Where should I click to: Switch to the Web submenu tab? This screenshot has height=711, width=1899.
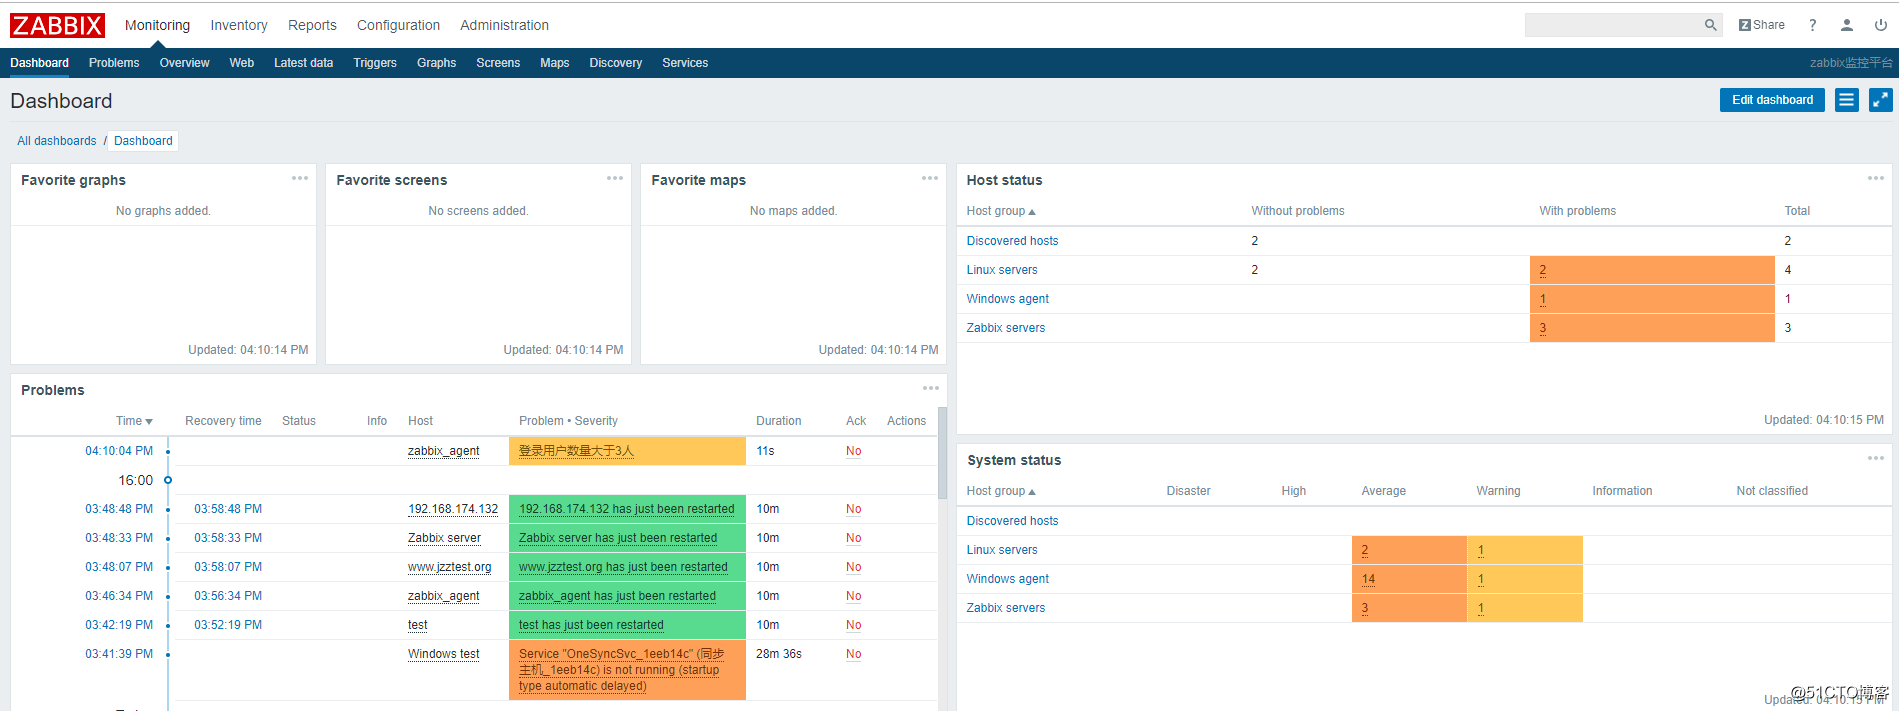click(x=241, y=63)
